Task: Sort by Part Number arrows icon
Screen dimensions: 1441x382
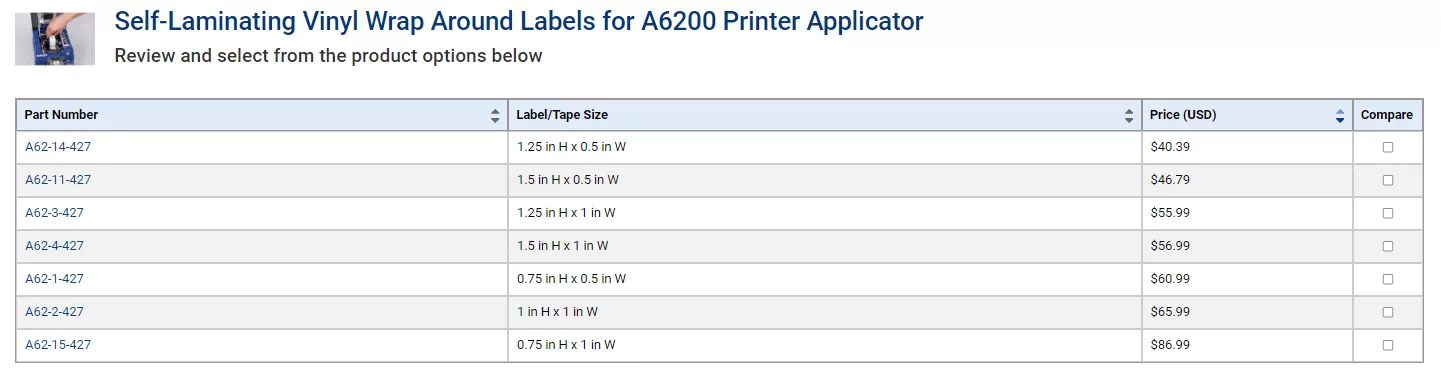Action: point(495,116)
